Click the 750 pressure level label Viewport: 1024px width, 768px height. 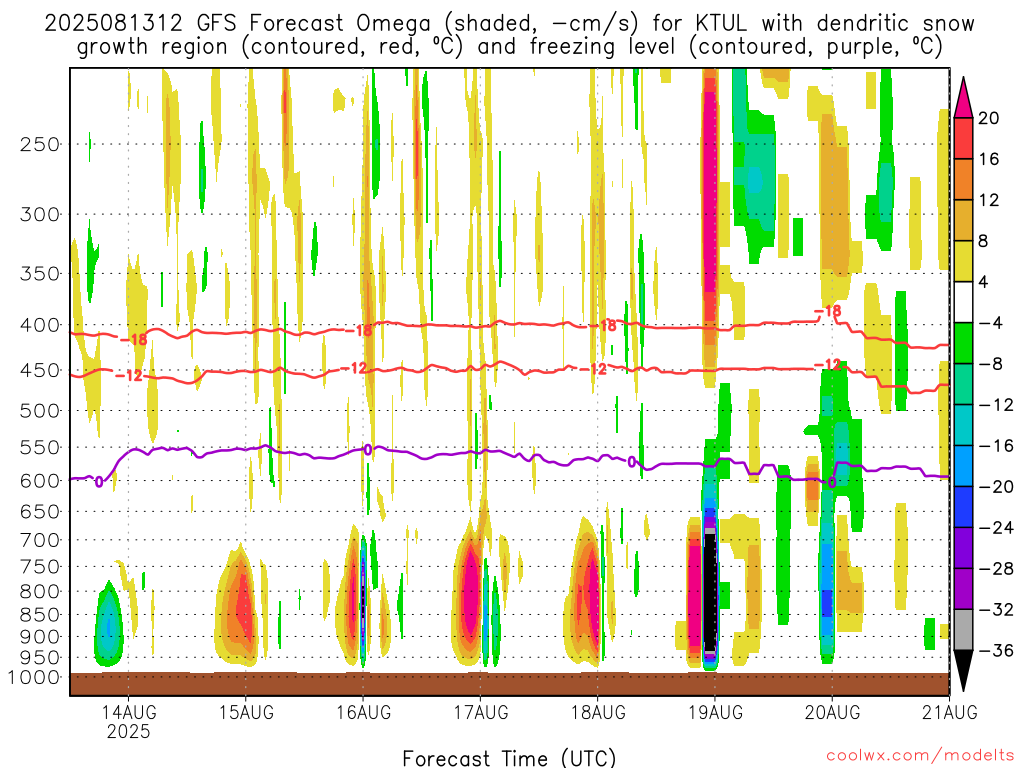(40, 567)
